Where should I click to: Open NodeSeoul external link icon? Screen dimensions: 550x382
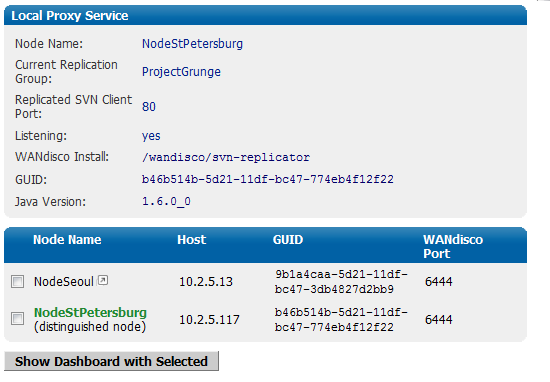point(103,280)
